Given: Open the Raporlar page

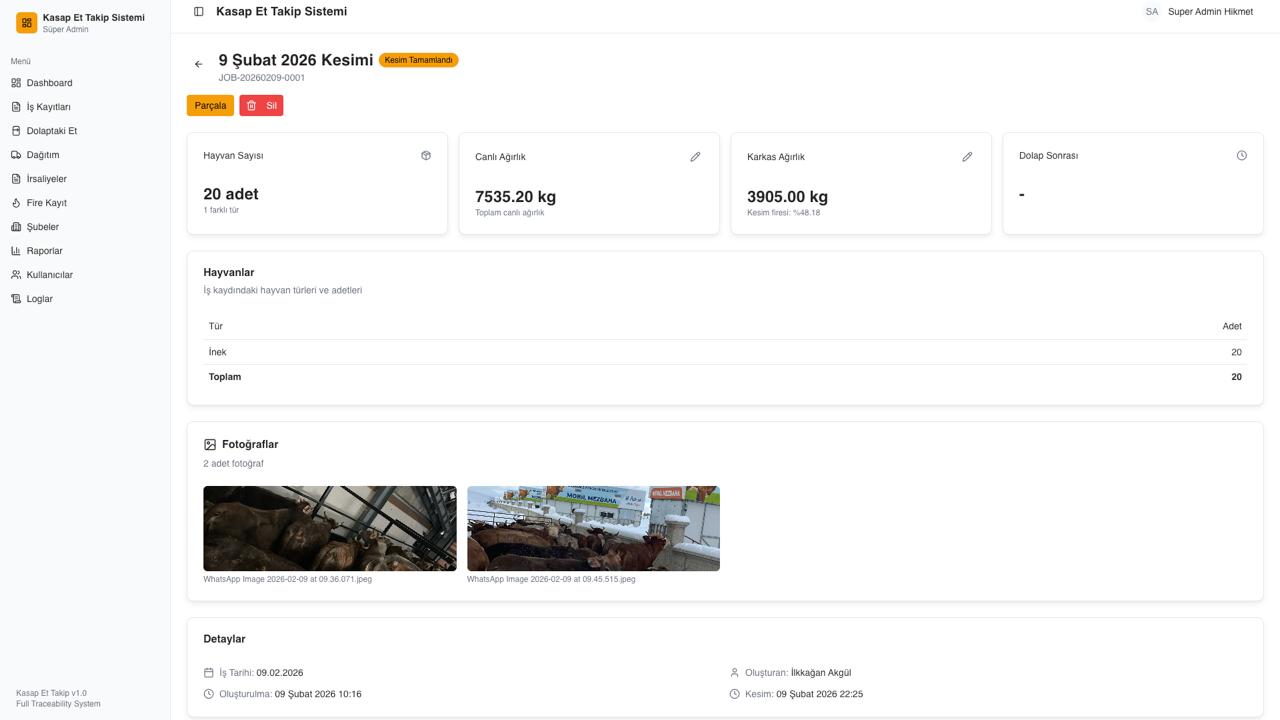Looking at the screenshot, I should click(44, 251).
